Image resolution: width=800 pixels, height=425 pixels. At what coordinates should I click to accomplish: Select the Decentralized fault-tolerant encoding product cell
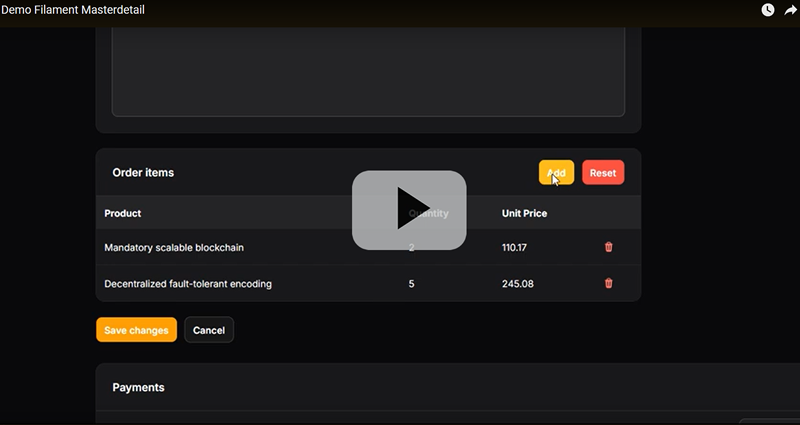pos(188,284)
